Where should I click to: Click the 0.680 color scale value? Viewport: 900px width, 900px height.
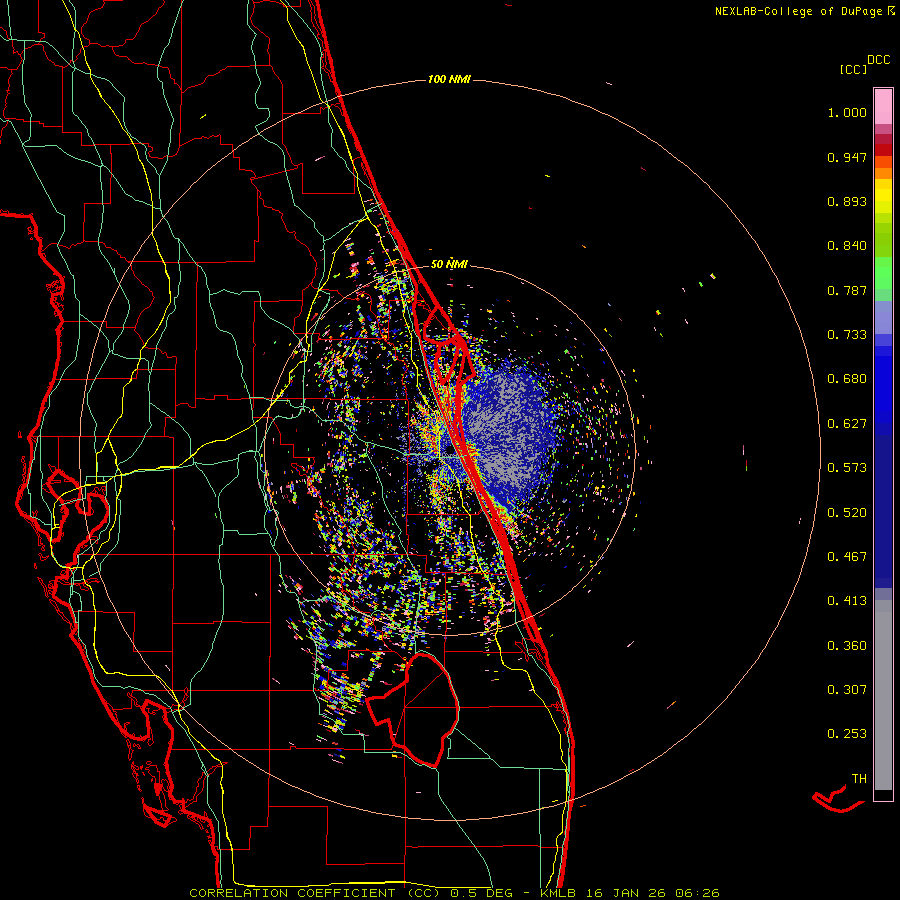point(847,379)
